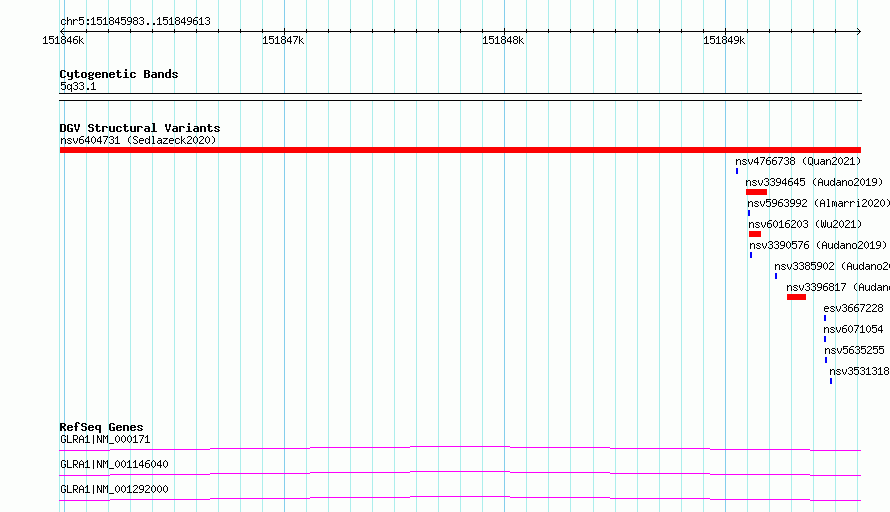The height and width of the screenshot is (512, 890).
Task: Select the DGV Structural Variants track title
Action: coord(140,128)
